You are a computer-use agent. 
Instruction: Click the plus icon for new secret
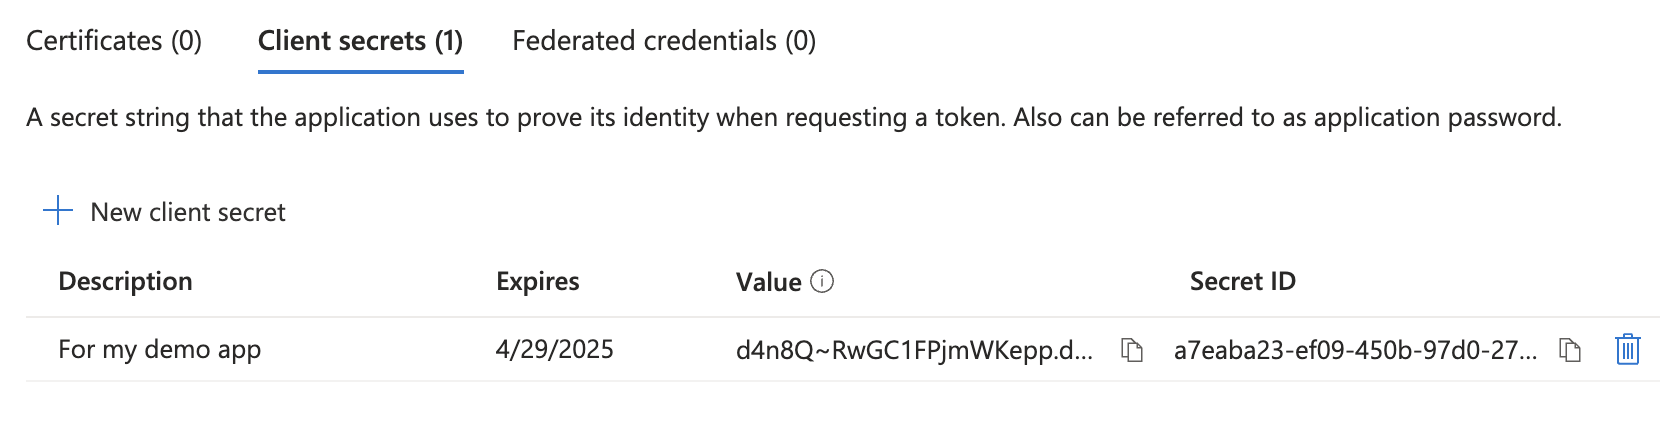coord(58,211)
